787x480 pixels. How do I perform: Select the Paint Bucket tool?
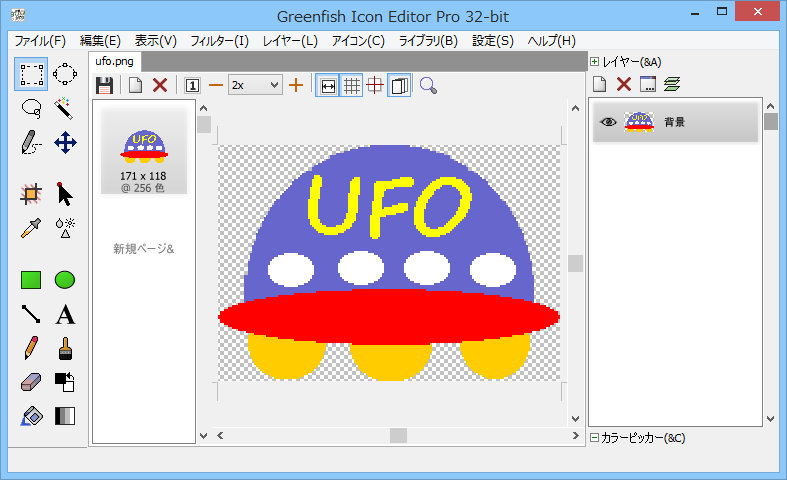coord(31,415)
